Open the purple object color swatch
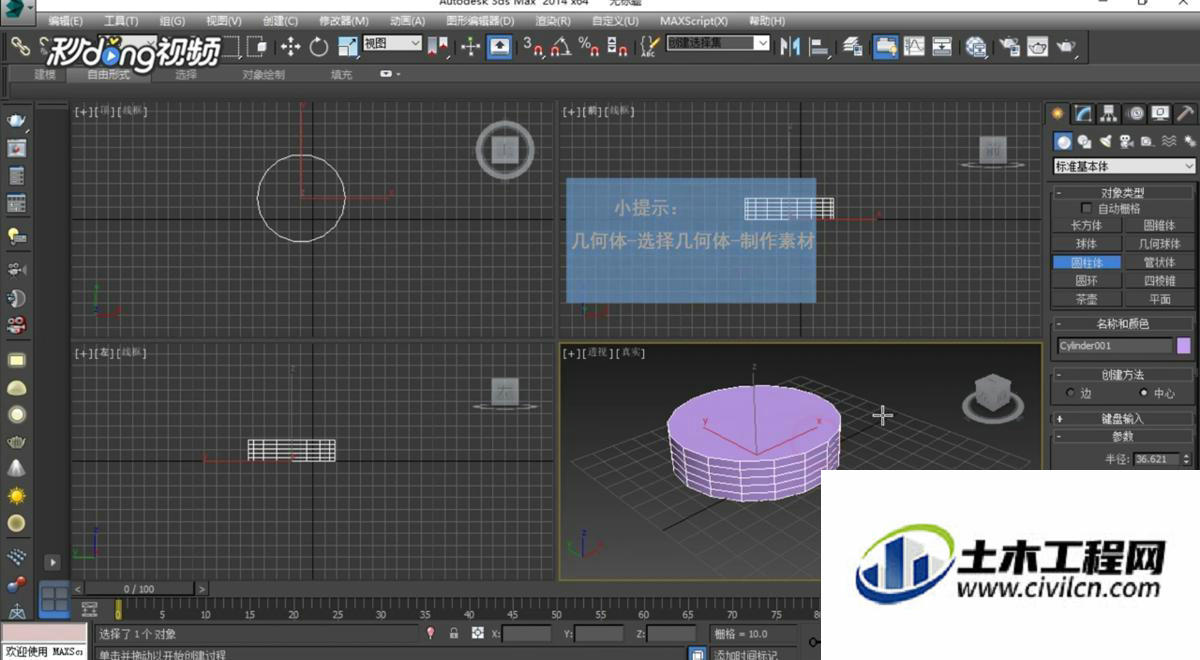 click(x=1184, y=346)
